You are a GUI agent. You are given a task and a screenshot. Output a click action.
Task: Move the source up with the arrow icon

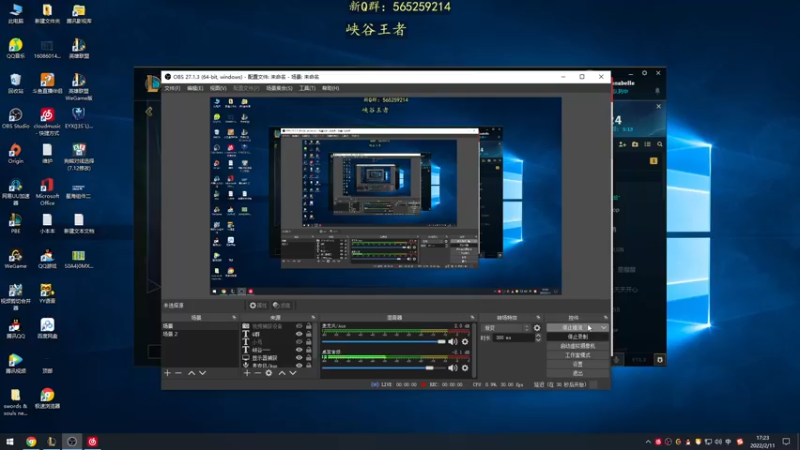pos(282,373)
